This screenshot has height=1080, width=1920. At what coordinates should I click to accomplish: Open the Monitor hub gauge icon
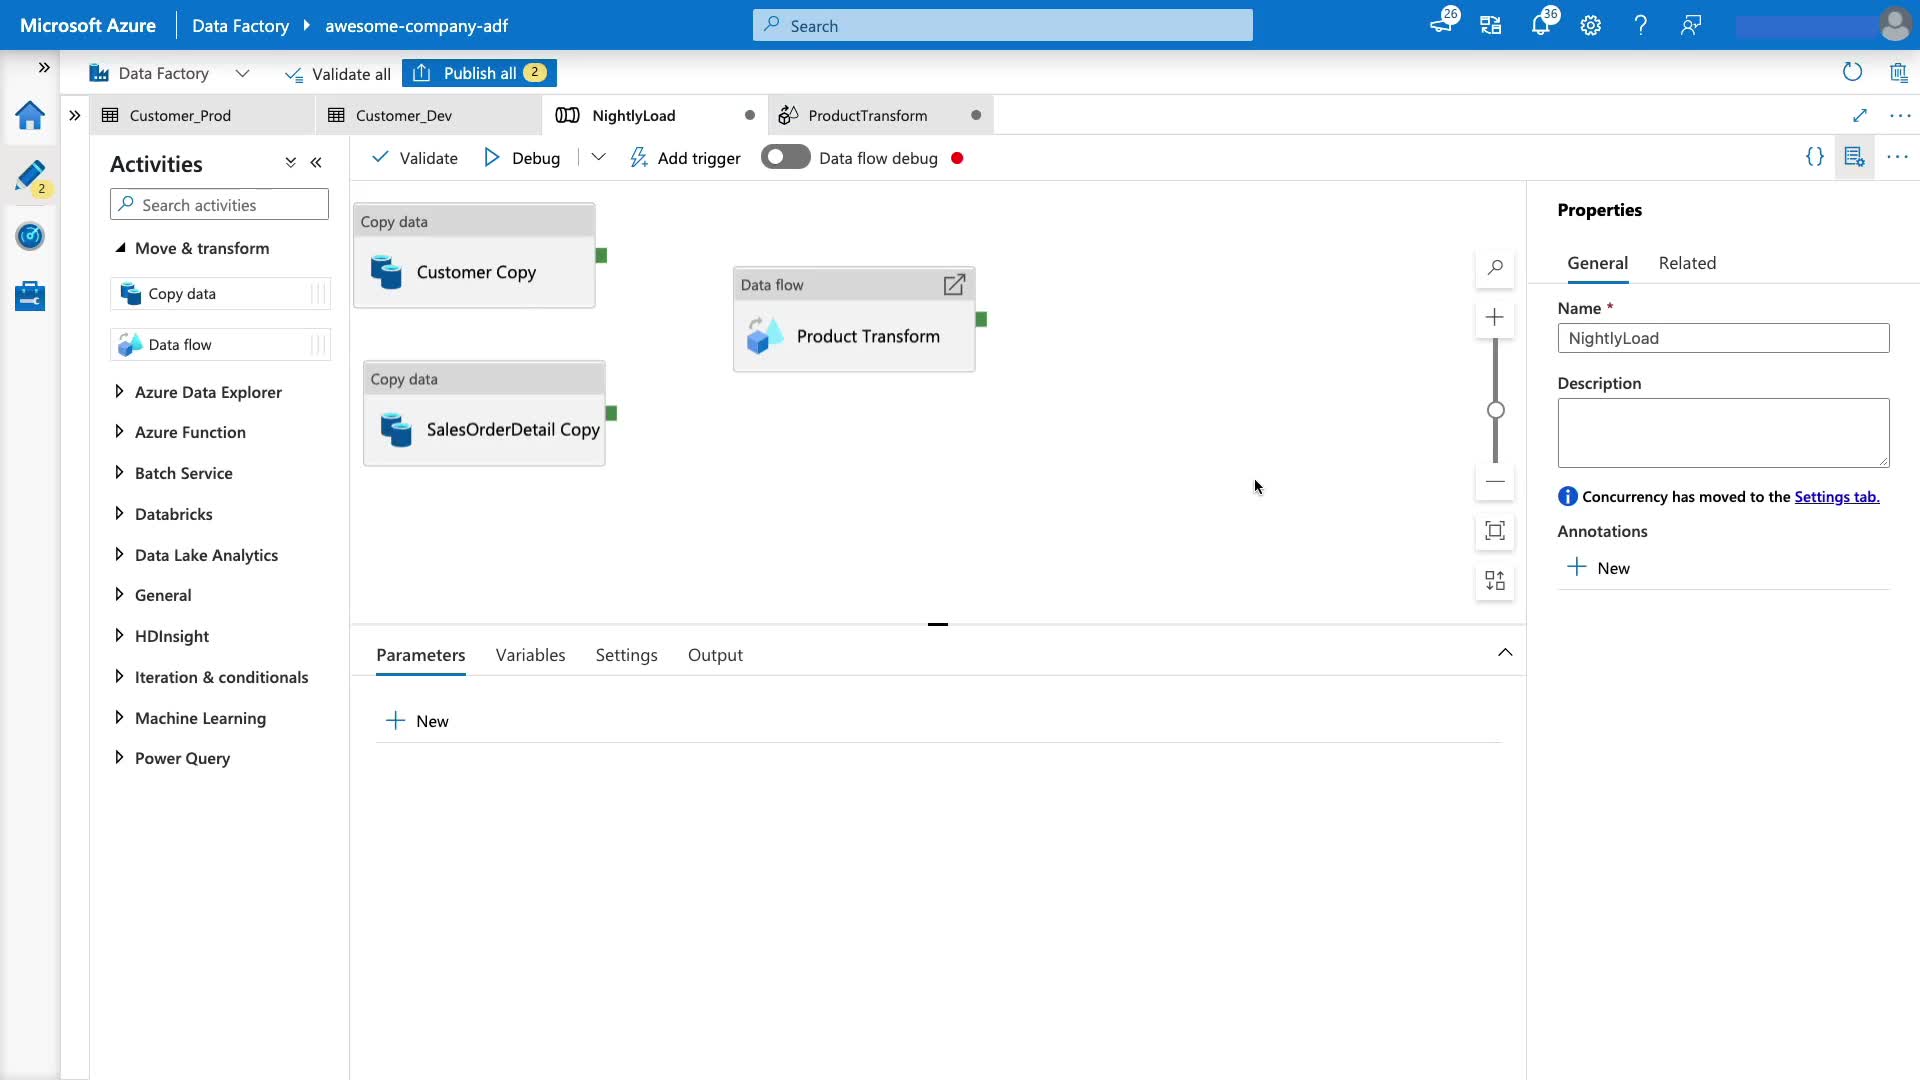(x=30, y=237)
